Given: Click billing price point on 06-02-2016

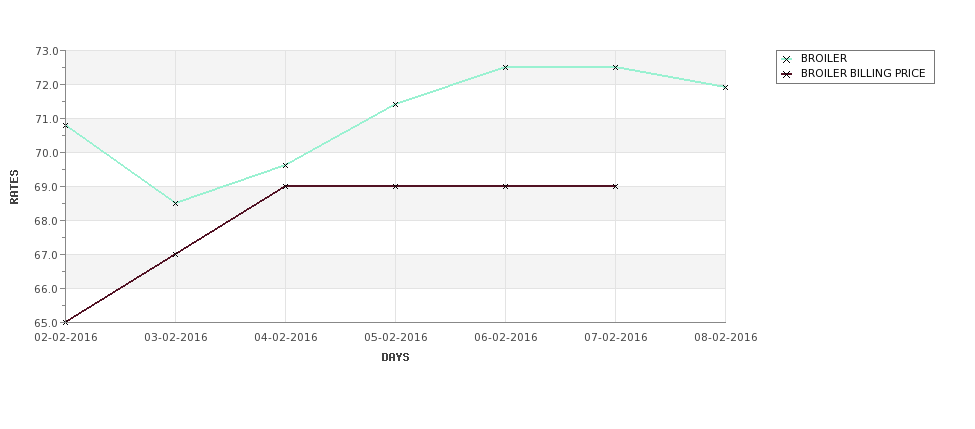Looking at the screenshot, I should pyautogui.click(x=506, y=187).
